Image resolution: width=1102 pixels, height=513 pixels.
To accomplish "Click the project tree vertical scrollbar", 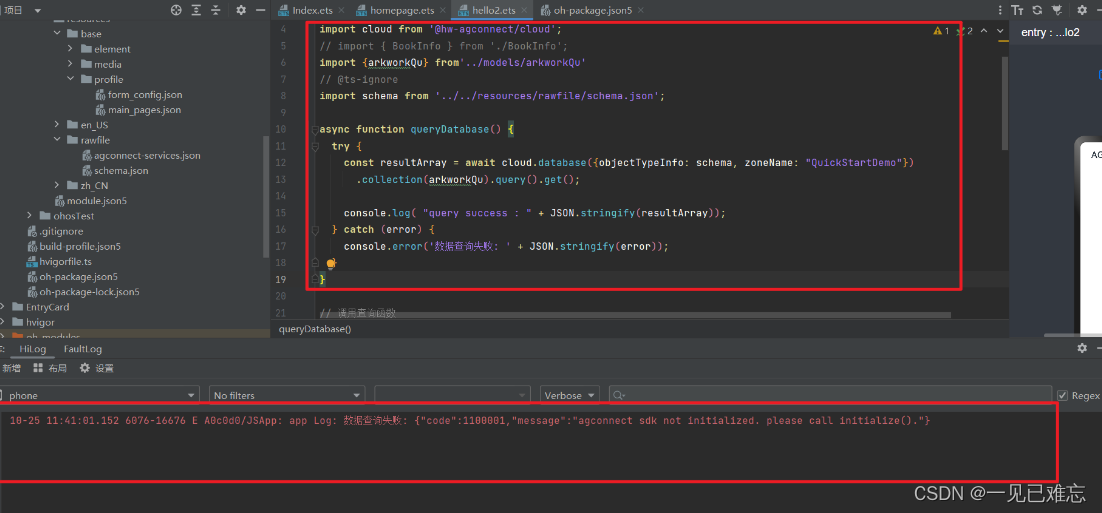I will [x=265, y=197].
